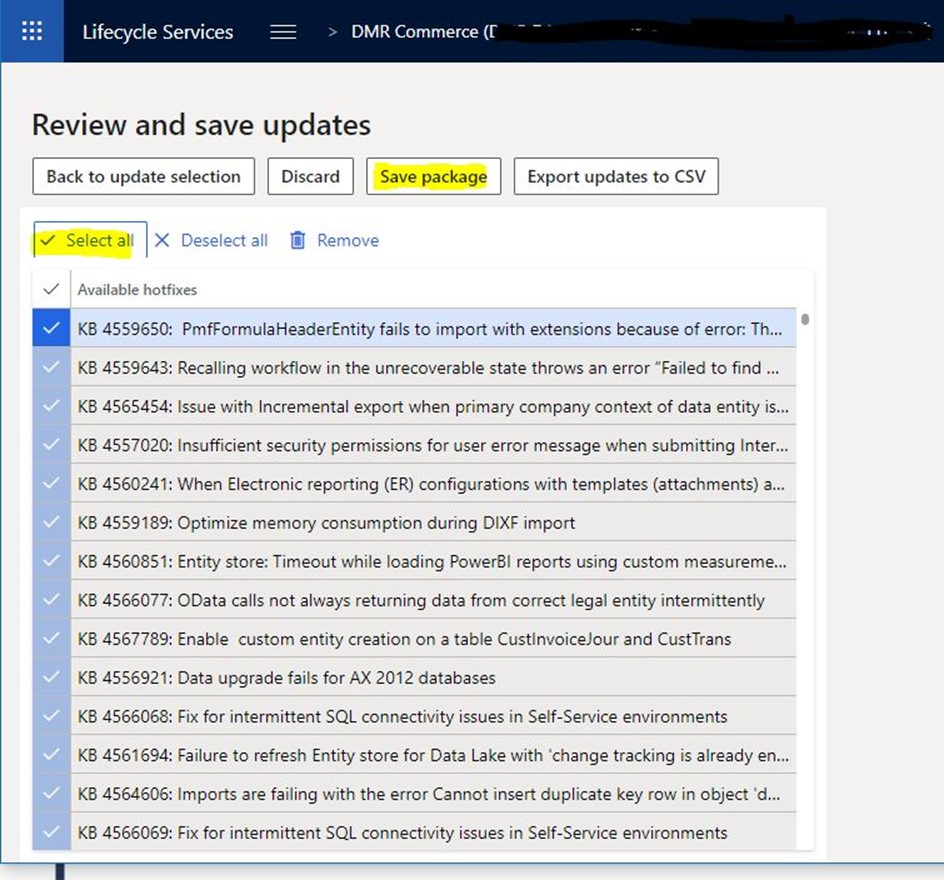
Task: Click the Remove label
Action: (x=348, y=240)
